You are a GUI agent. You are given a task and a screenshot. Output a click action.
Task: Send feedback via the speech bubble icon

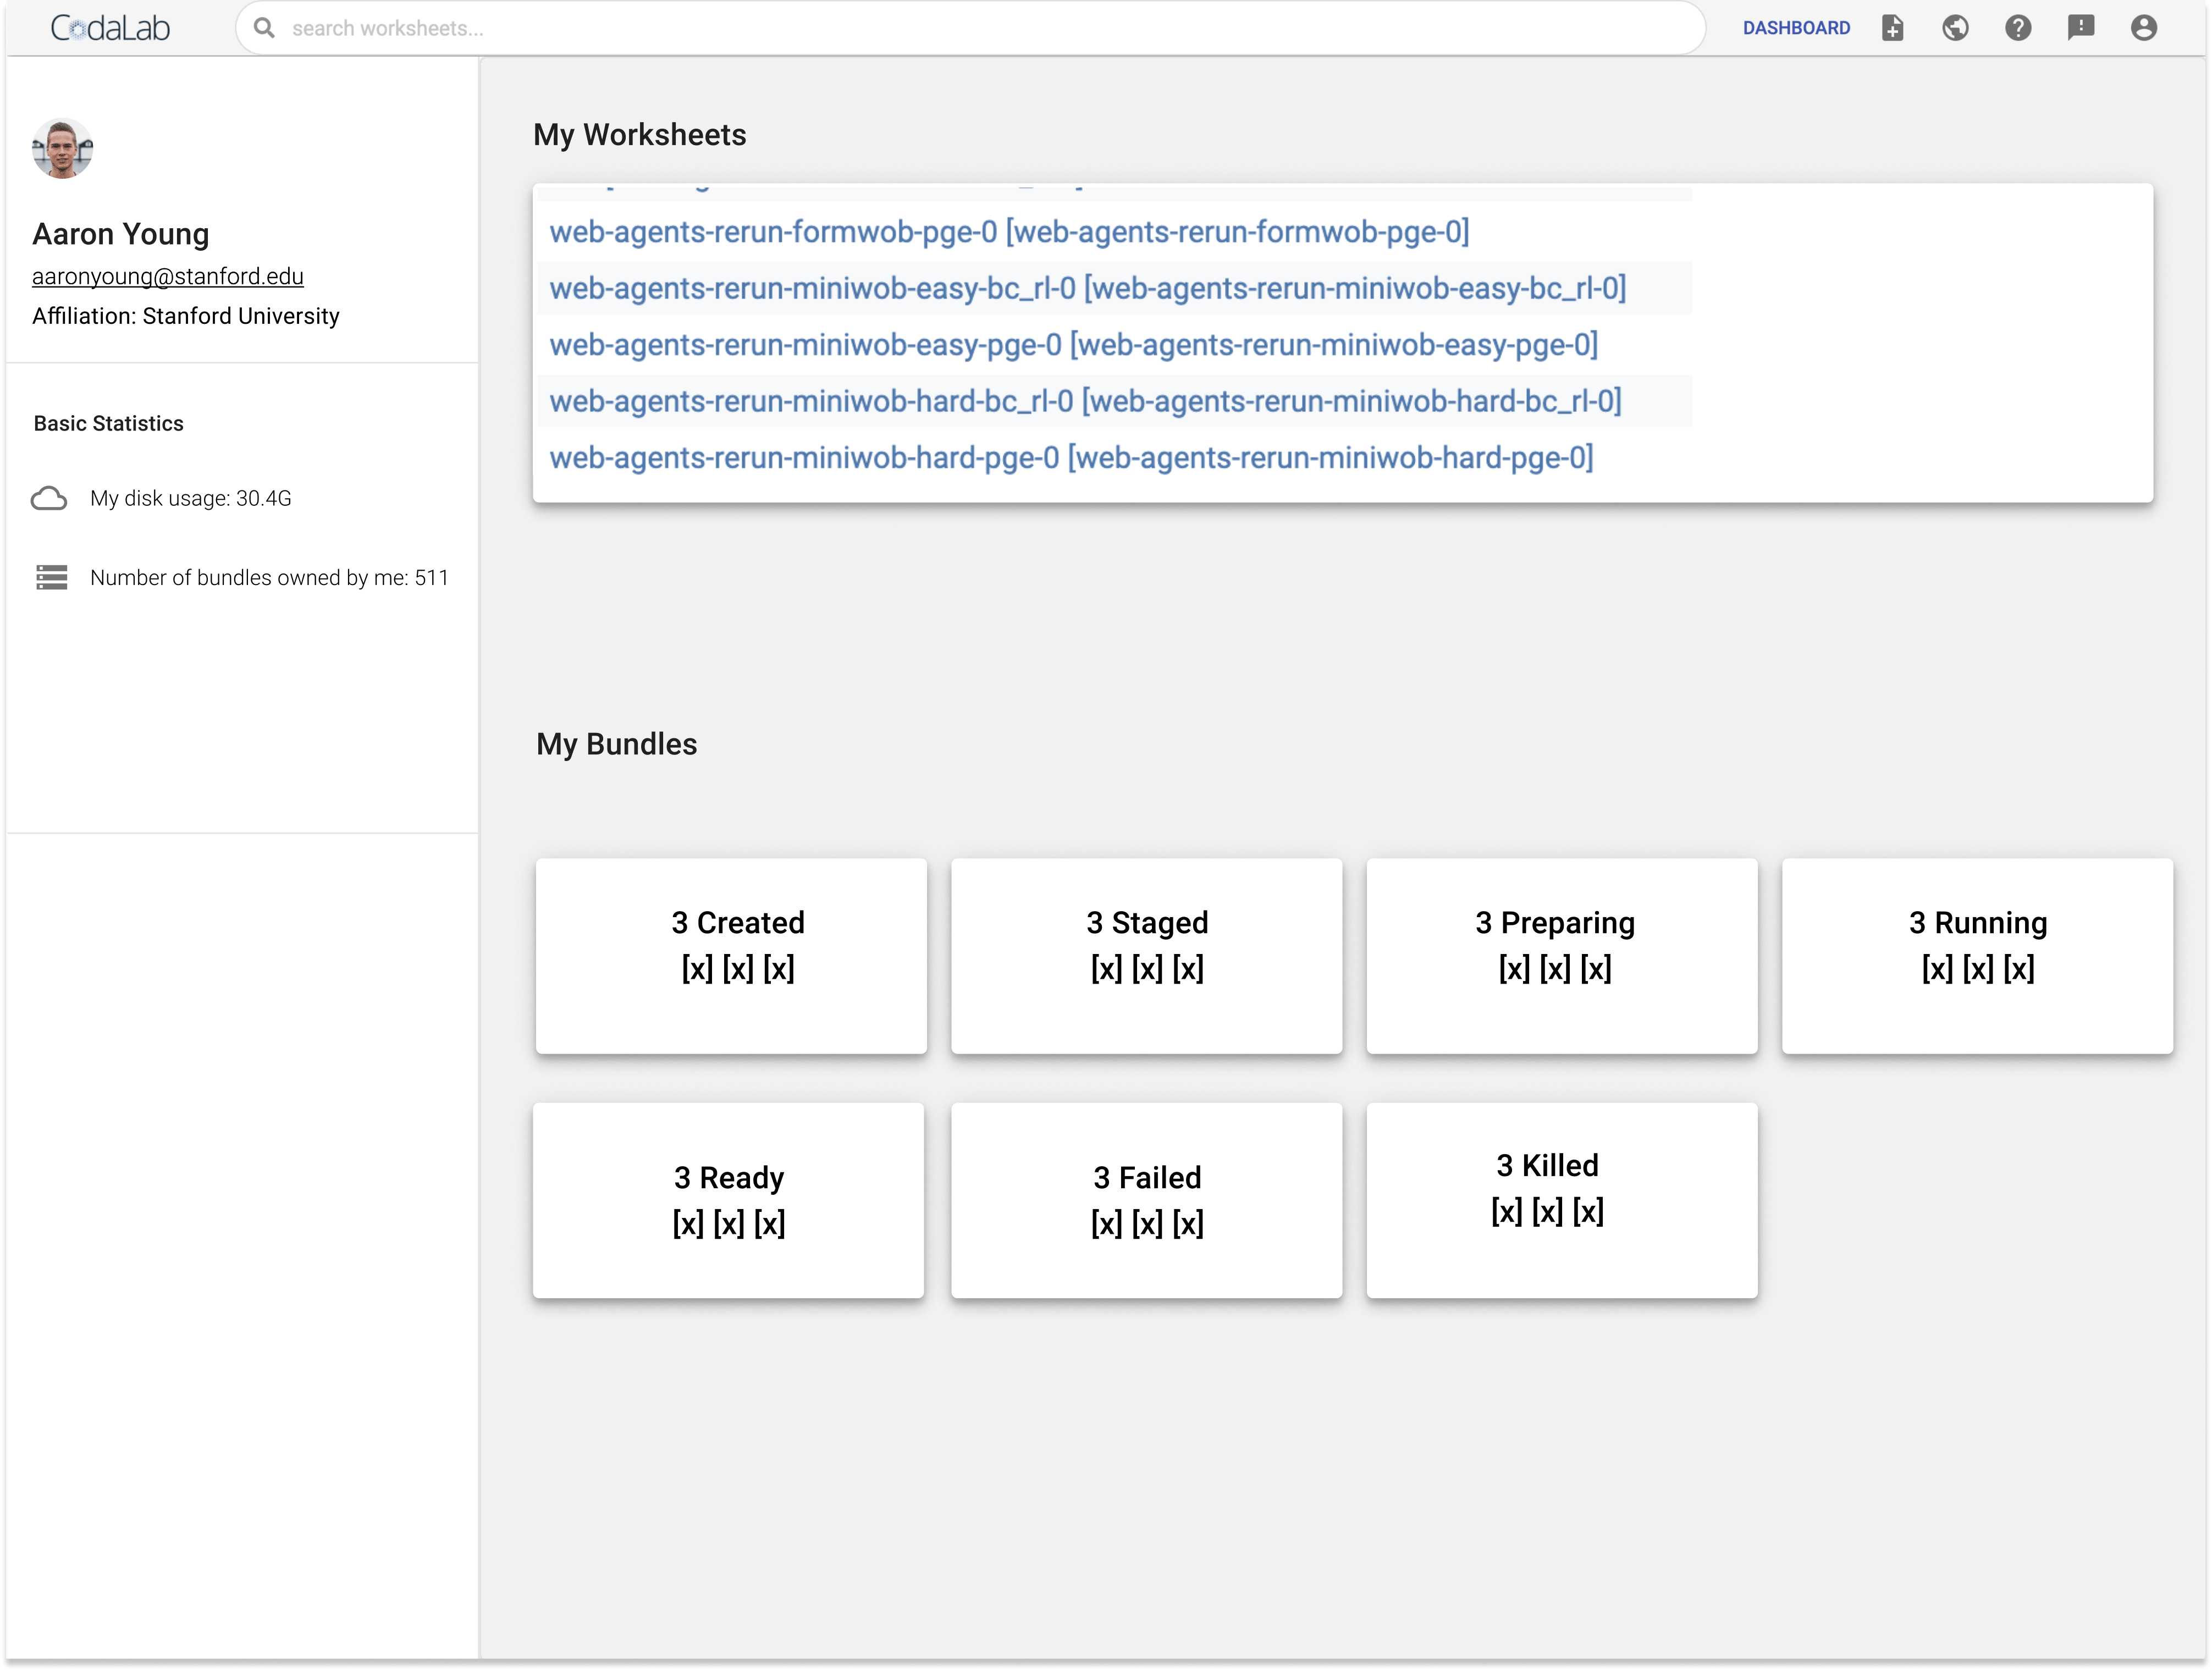coord(2081,28)
